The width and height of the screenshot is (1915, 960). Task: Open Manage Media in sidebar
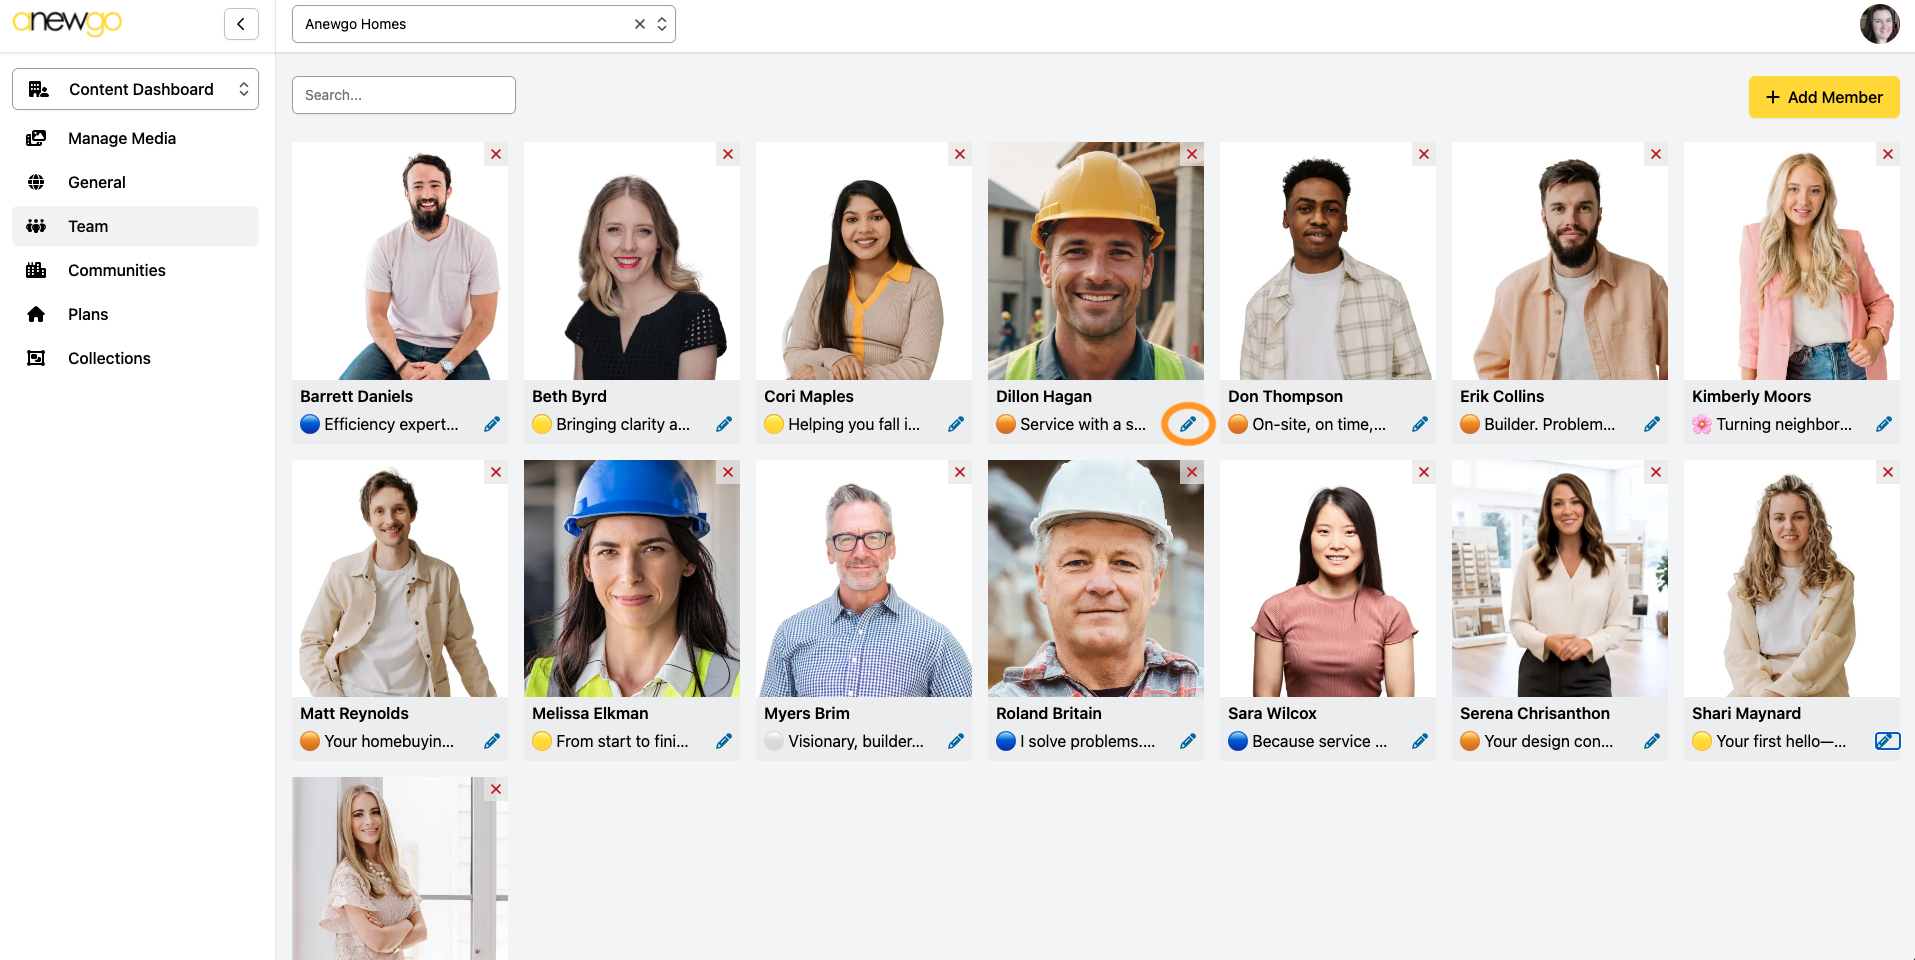pos(135,138)
